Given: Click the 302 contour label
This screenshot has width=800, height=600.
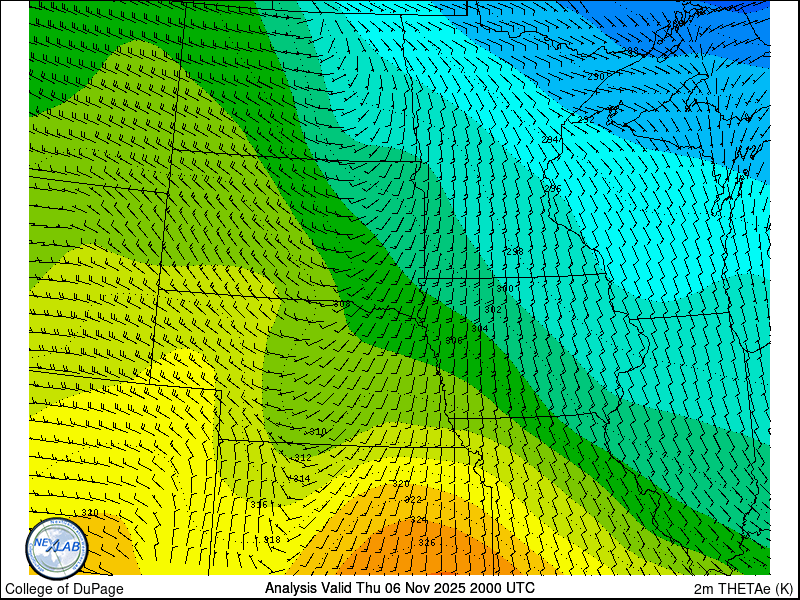Looking at the screenshot, I should coord(493,309).
